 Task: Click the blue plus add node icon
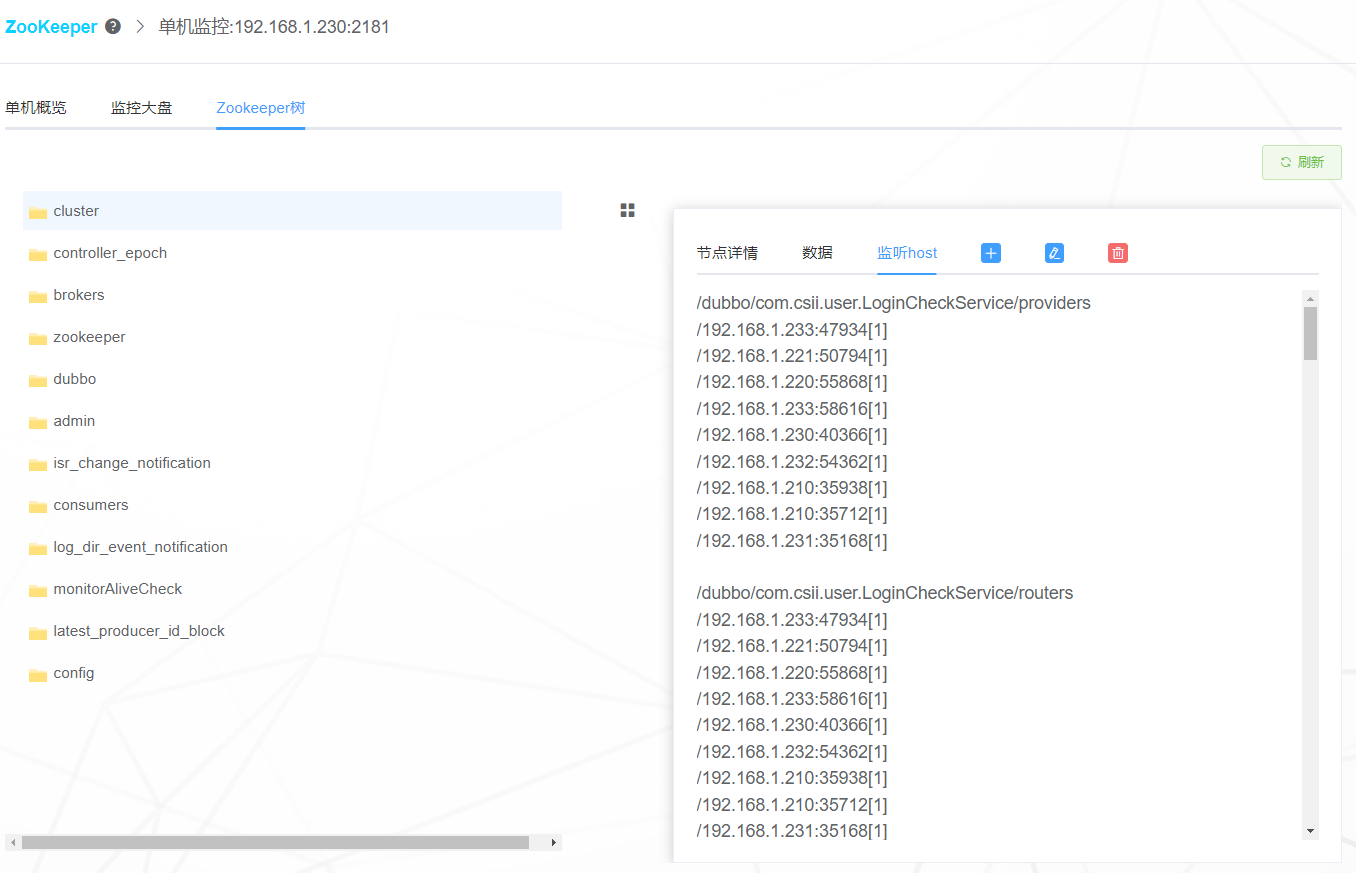[991, 253]
